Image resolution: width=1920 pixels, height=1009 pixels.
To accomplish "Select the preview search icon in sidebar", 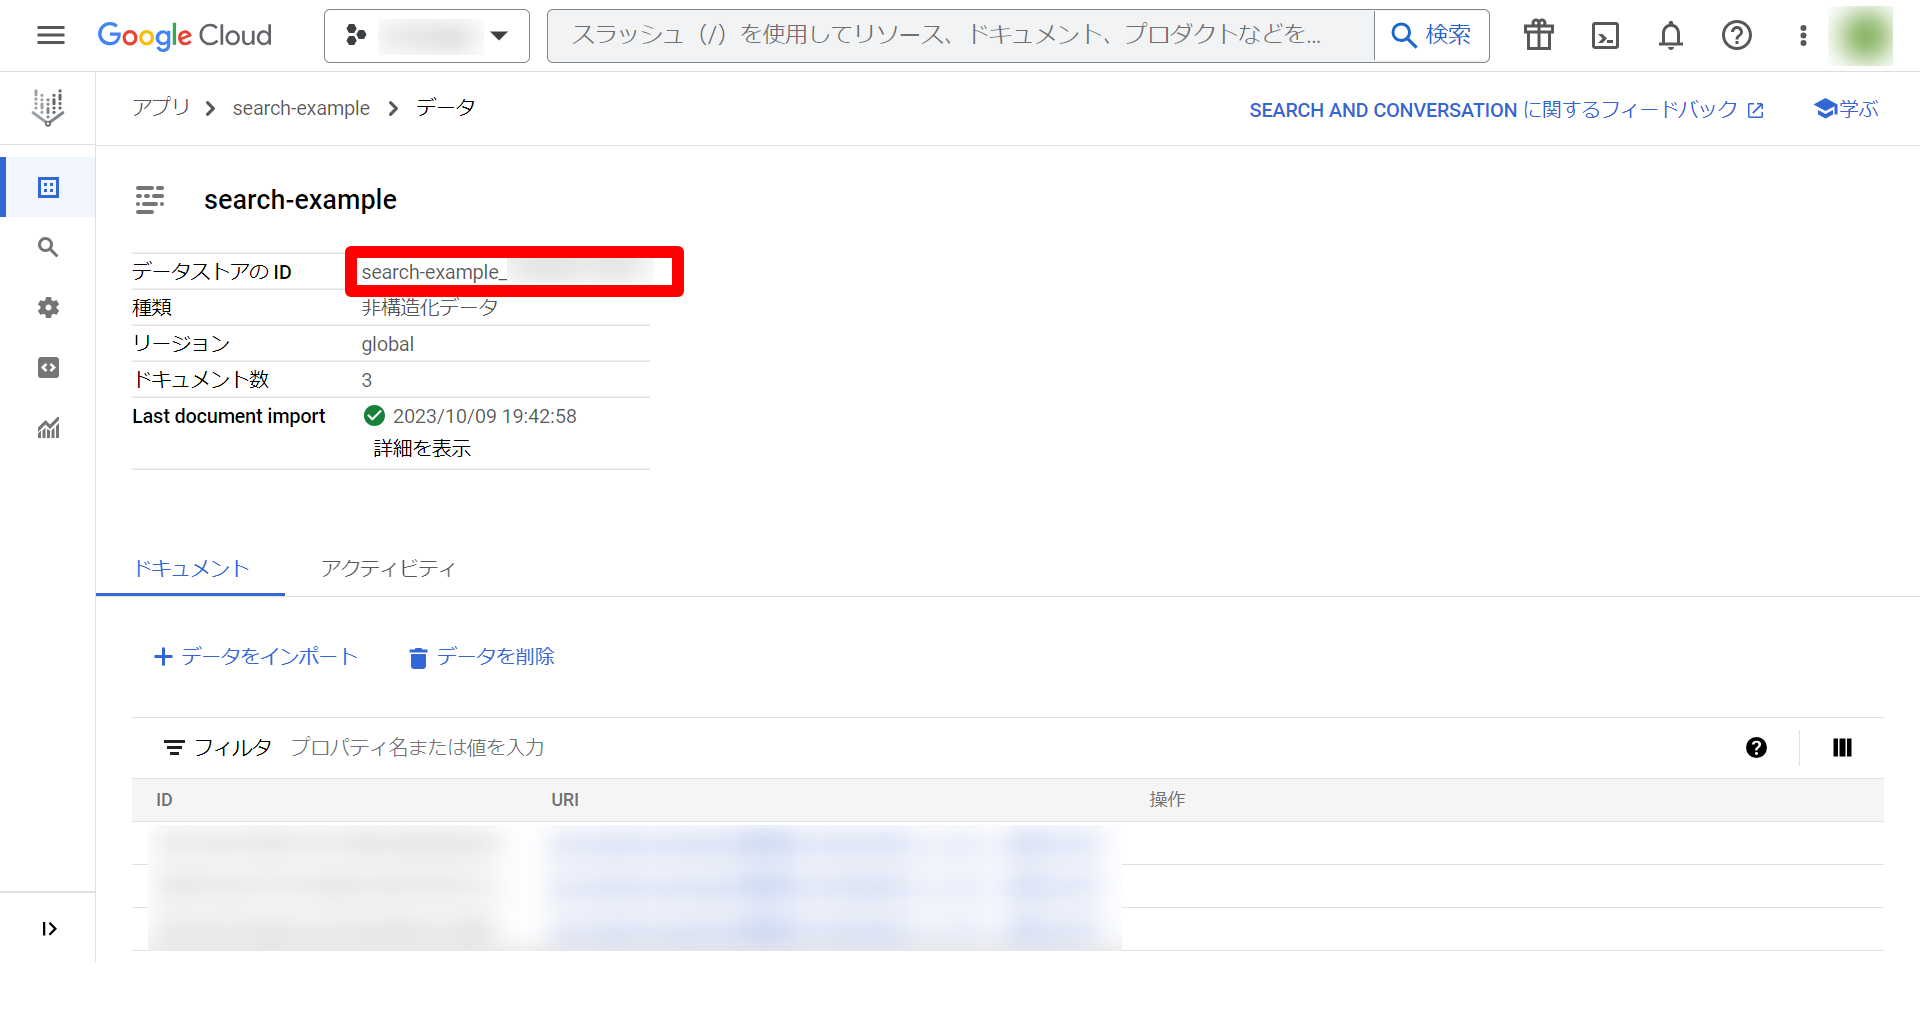I will pyautogui.click(x=47, y=247).
